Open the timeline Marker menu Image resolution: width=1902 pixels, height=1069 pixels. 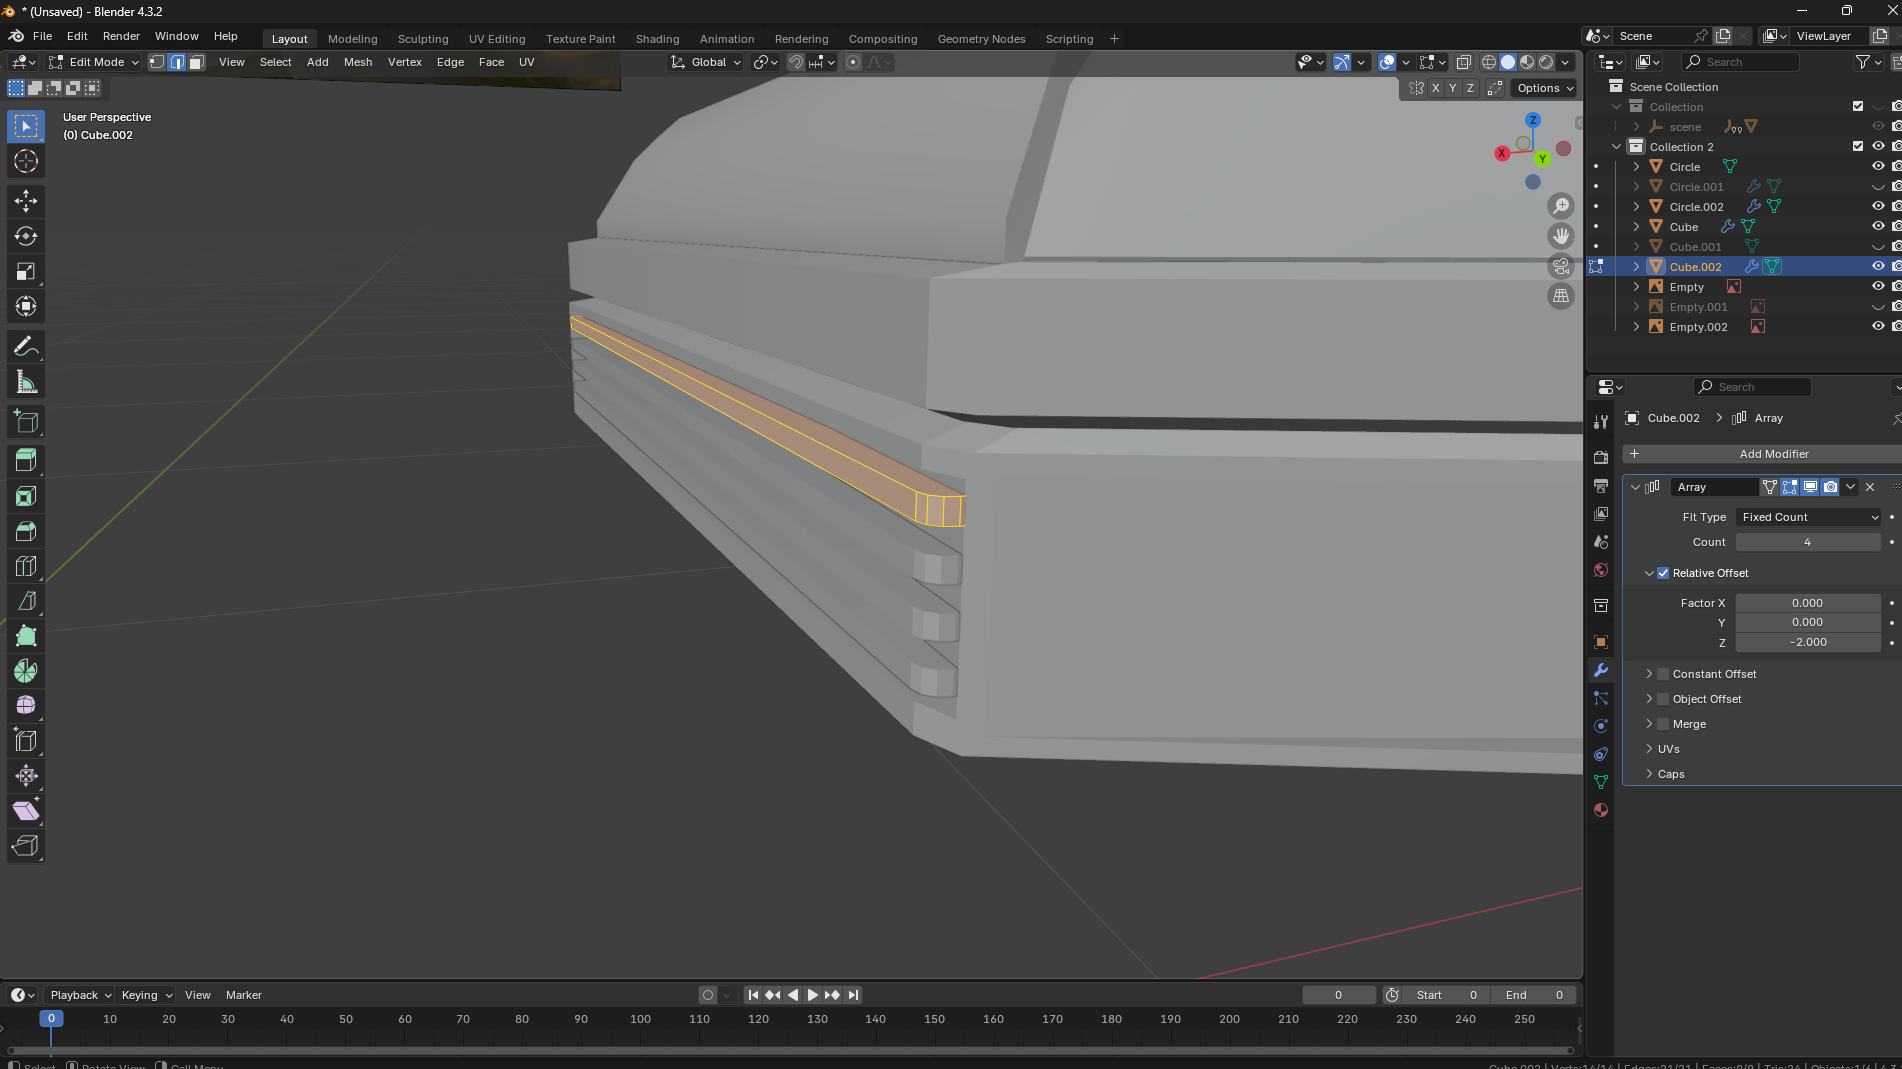[243, 995]
